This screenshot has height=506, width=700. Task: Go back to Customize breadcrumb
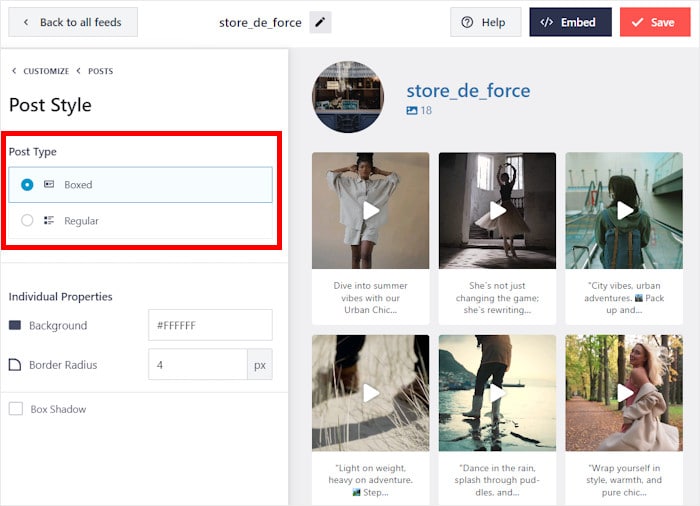point(46,71)
